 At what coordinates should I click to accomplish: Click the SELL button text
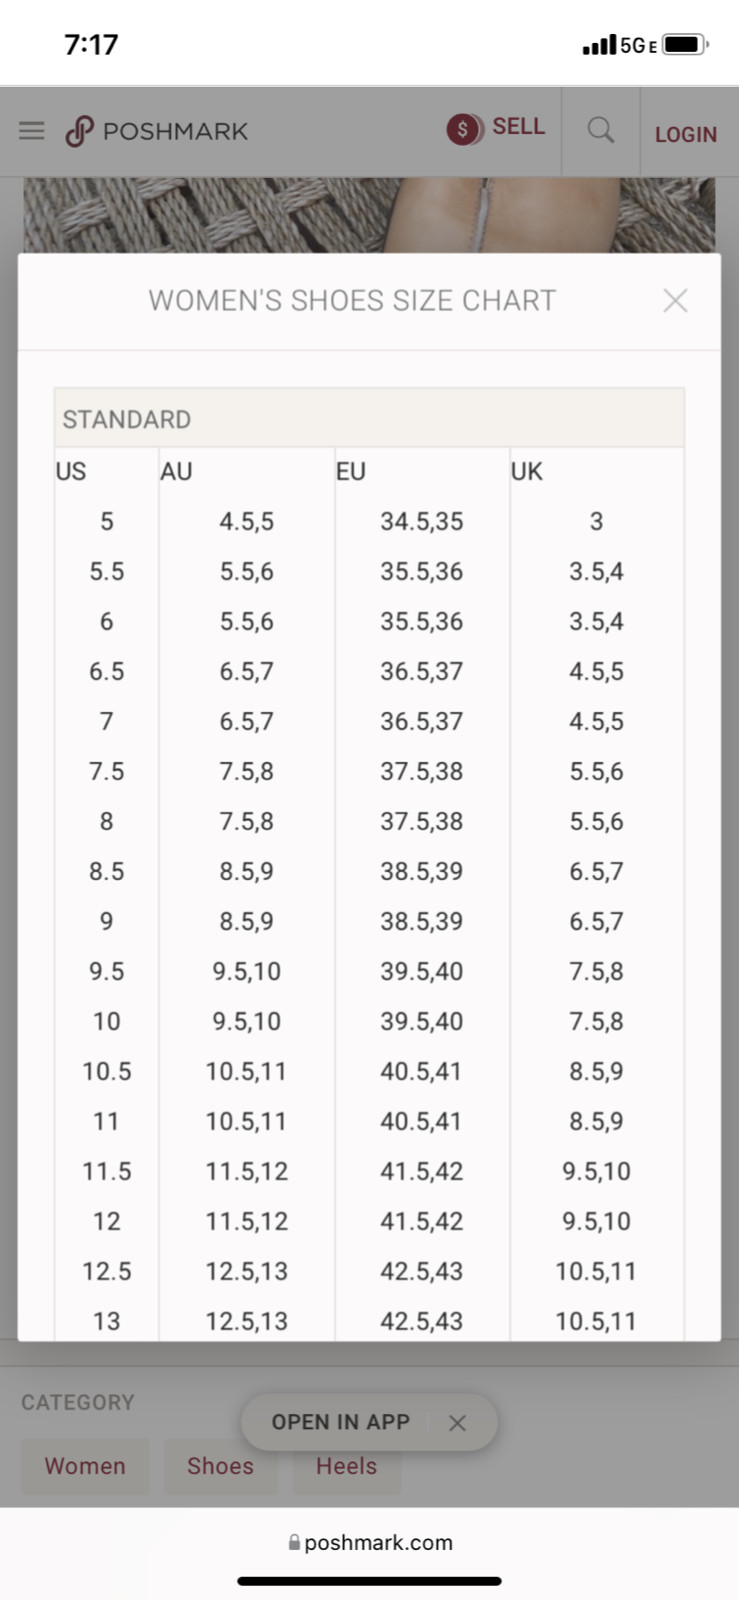click(x=518, y=127)
